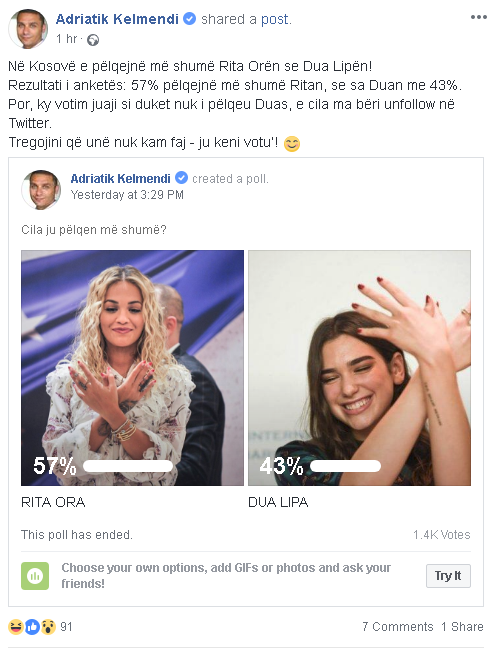Click the Try It button

[x=448, y=576]
